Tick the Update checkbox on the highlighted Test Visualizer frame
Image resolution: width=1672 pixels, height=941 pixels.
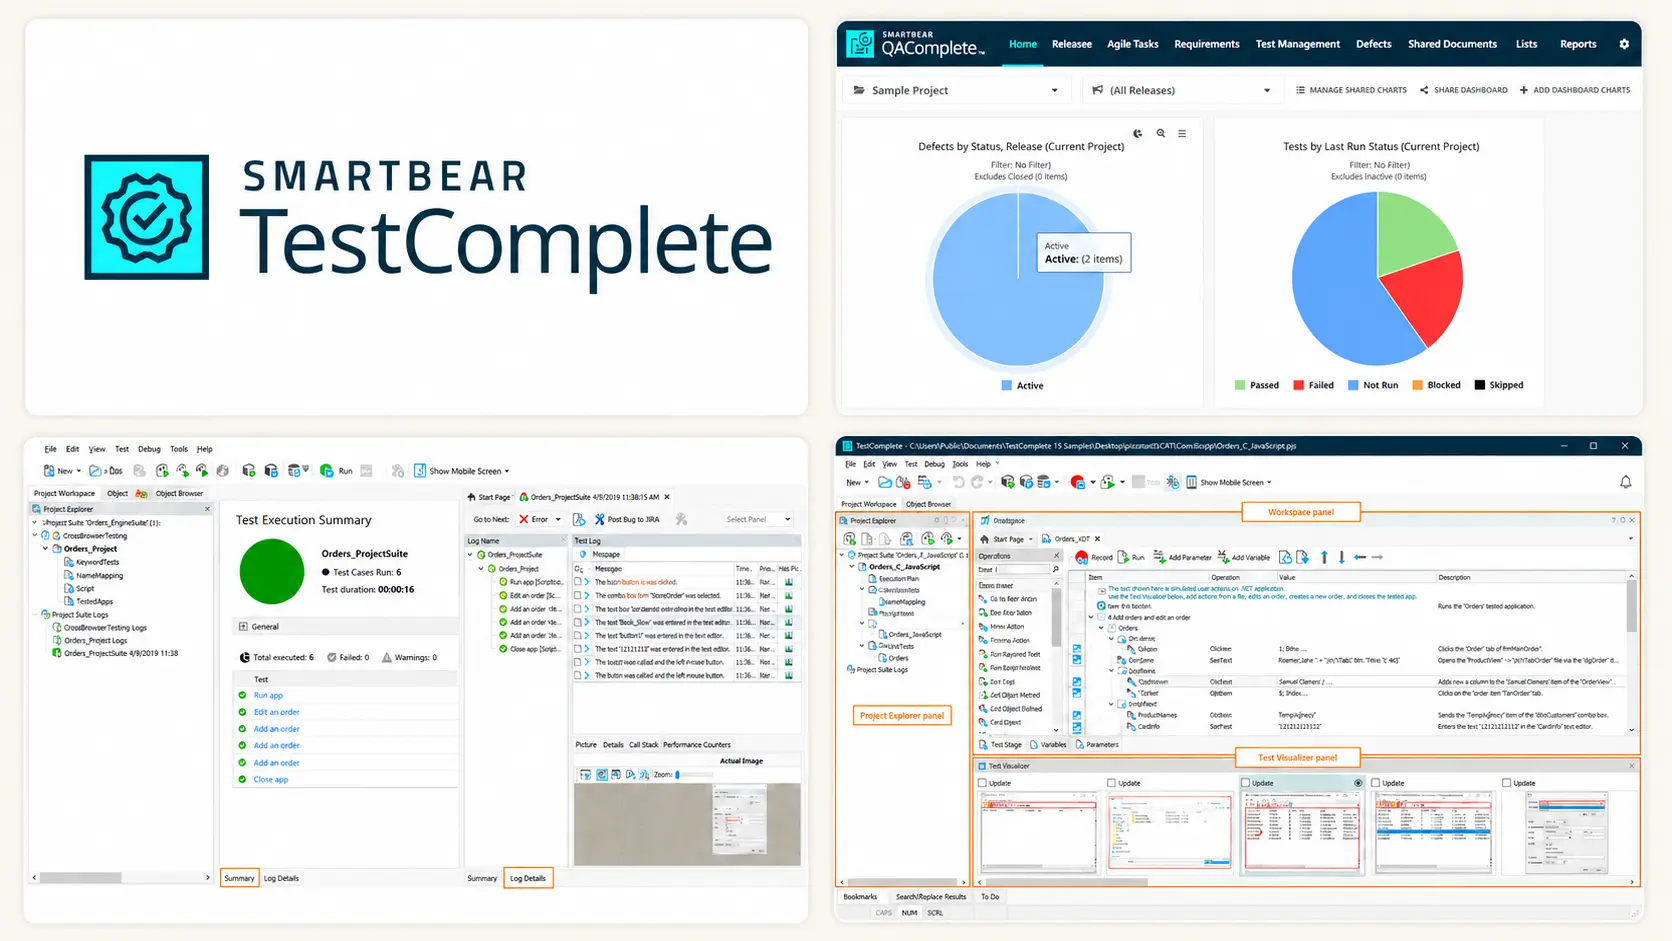click(x=1246, y=783)
